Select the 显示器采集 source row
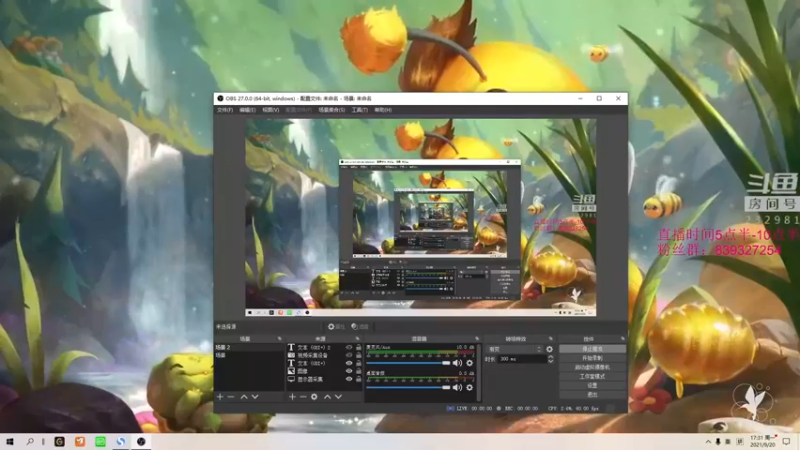The width and height of the screenshot is (800, 450). (324, 379)
